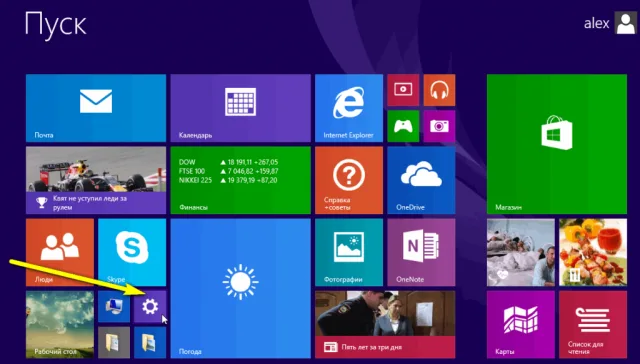Launch the OneNote tile
This screenshot has height=364, width=640.
pos(421,252)
